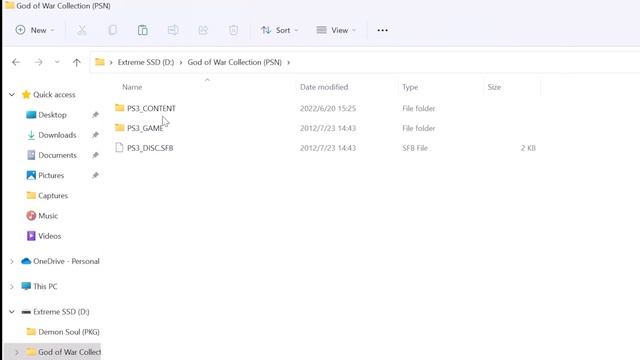The height and width of the screenshot is (360, 640).
Task: Click the folder icon in address bar
Action: tap(100, 62)
